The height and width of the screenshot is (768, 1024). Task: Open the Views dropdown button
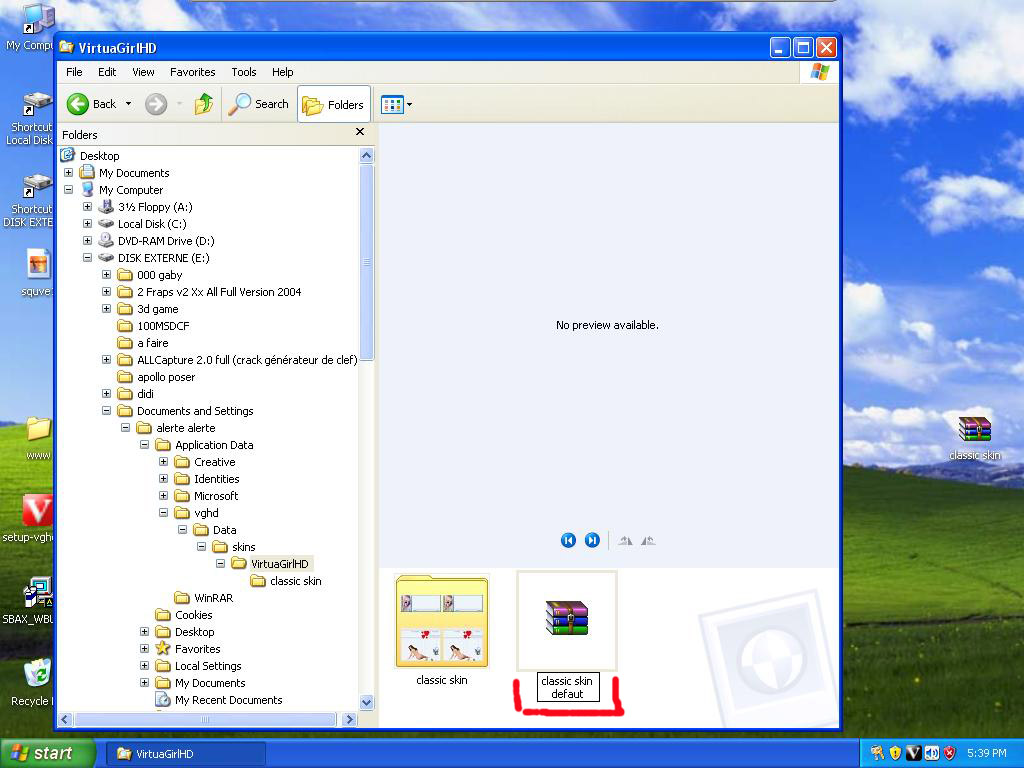[396, 104]
